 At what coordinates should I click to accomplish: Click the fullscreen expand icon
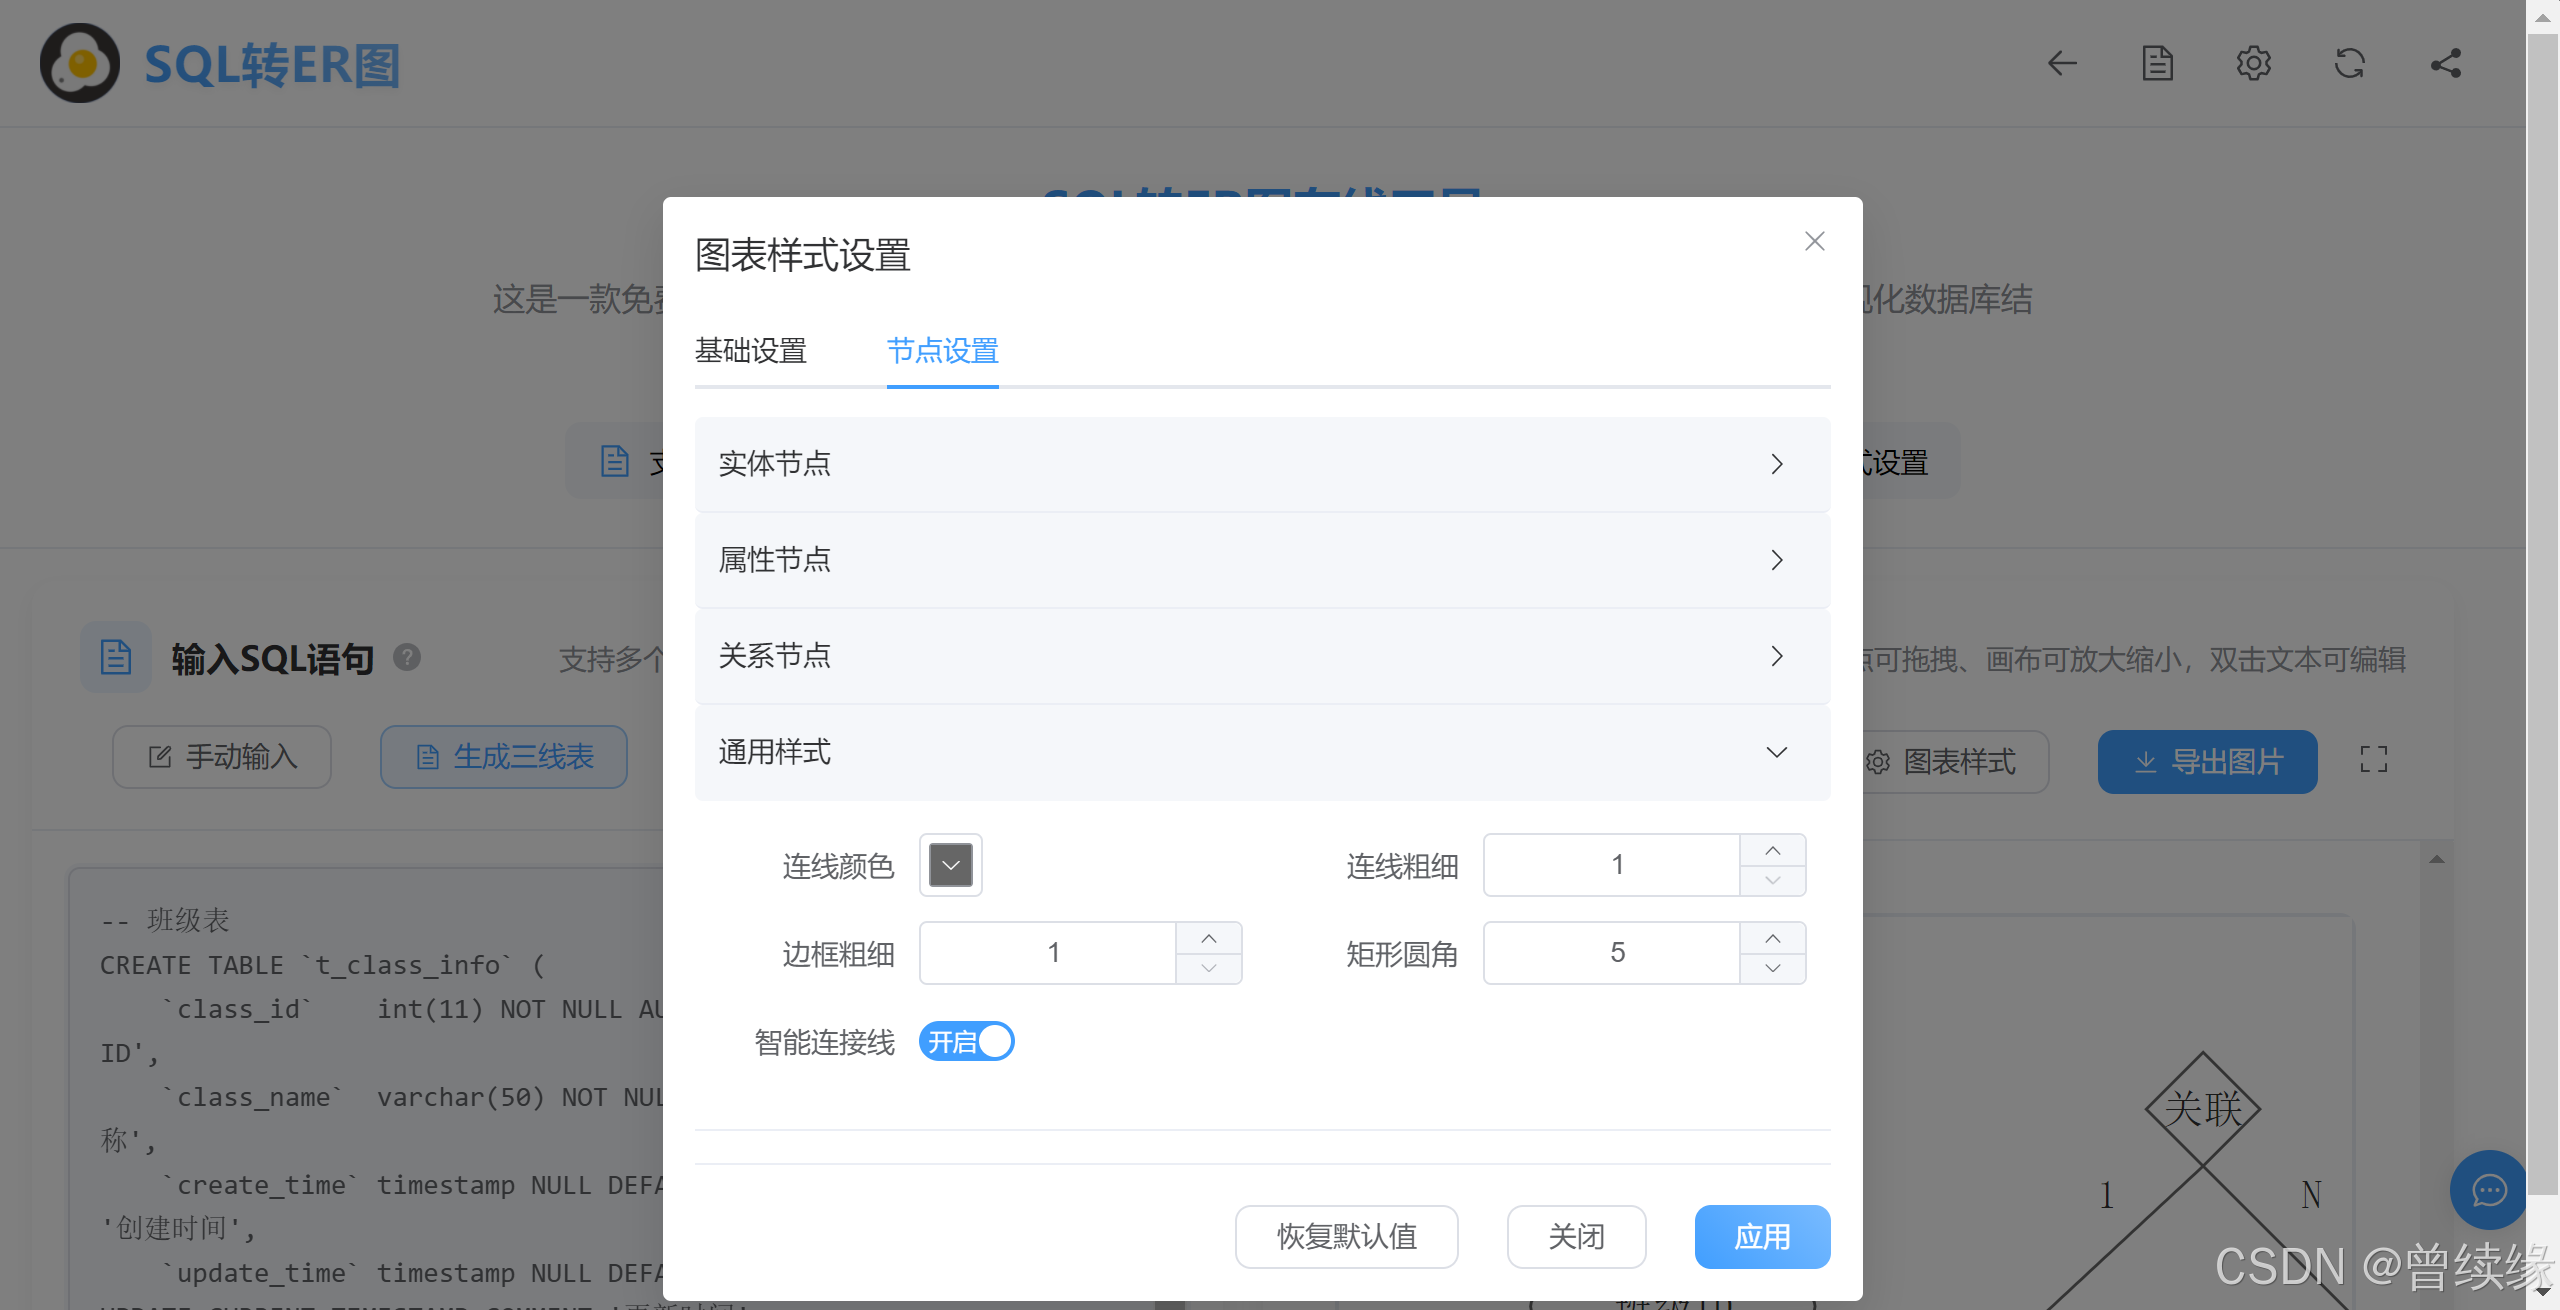[x=2373, y=760]
